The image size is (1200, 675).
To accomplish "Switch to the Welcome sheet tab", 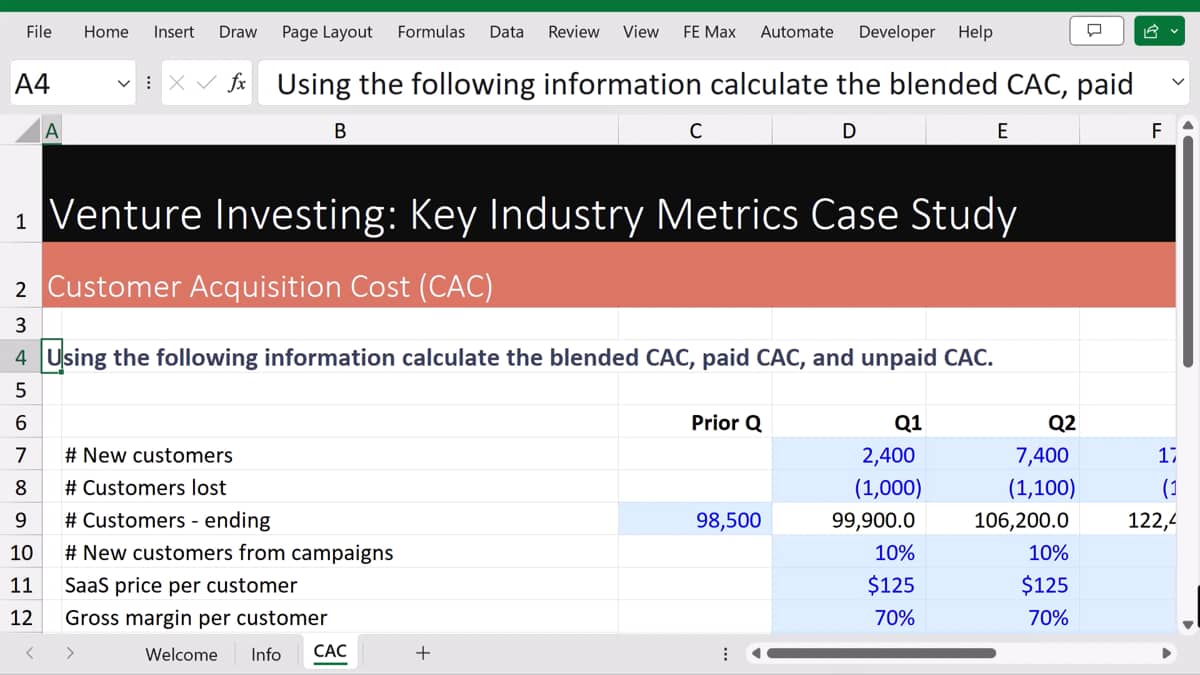I will tap(181, 654).
